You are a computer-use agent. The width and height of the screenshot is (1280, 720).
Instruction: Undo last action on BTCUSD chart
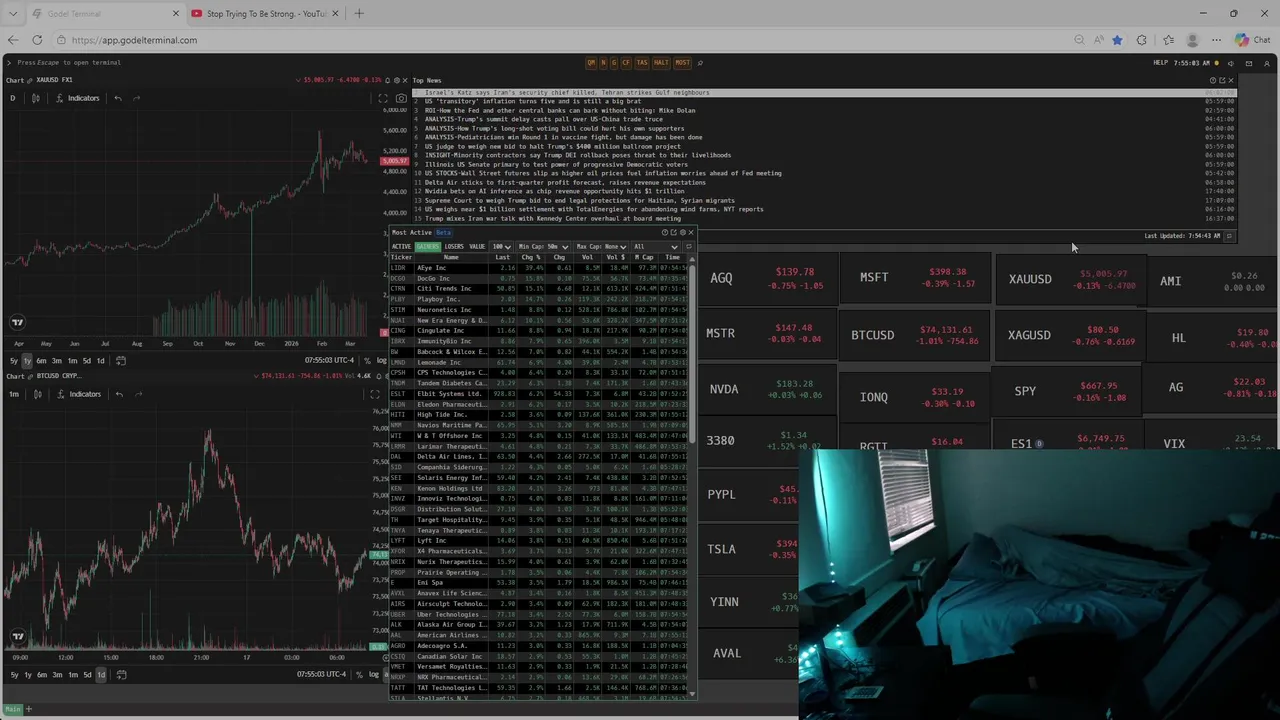tap(119, 394)
